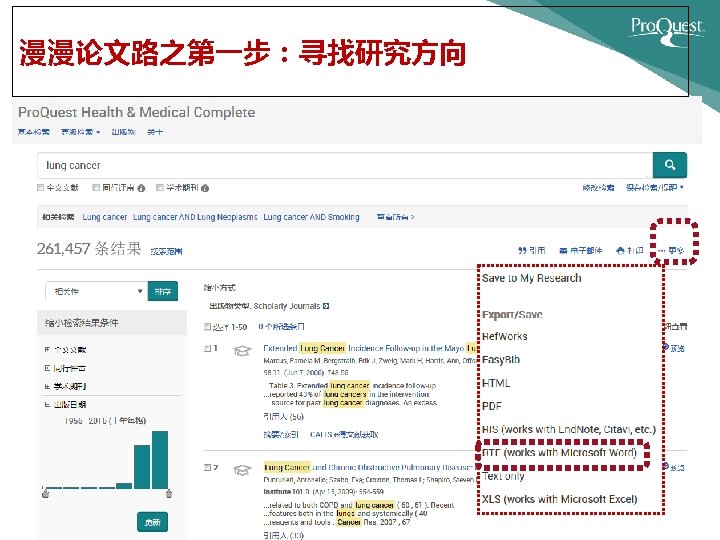This screenshot has width=720, height=540.
Task: Click the left date range slider handle
Action: click(x=45, y=493)
